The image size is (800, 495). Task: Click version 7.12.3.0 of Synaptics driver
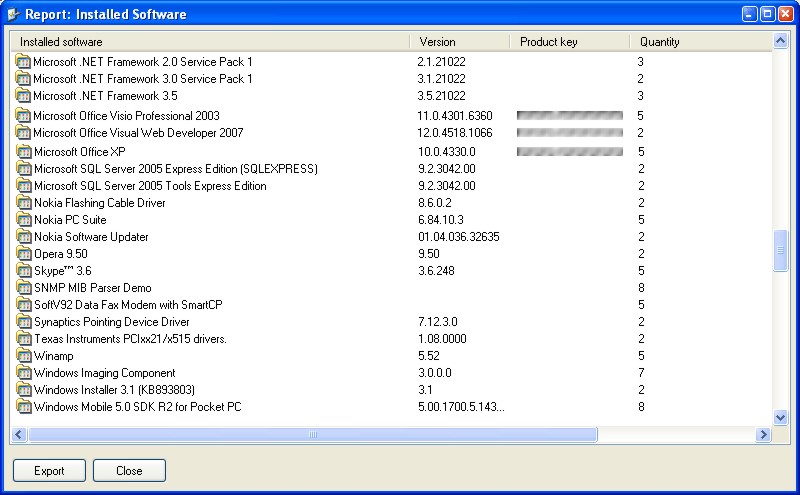[x=438, y=321]
